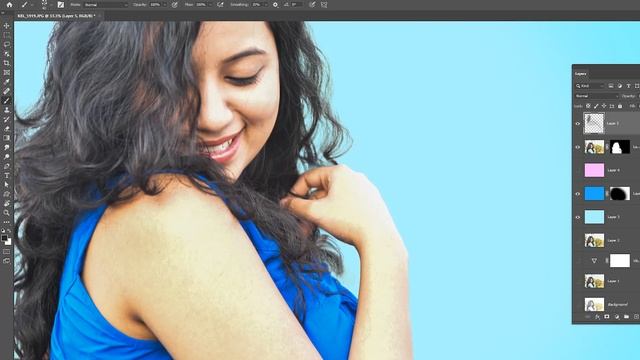Viewport: 640px width, 360px height.
Task: Toggle Quick Mask mode
Action: pos(7,252)
